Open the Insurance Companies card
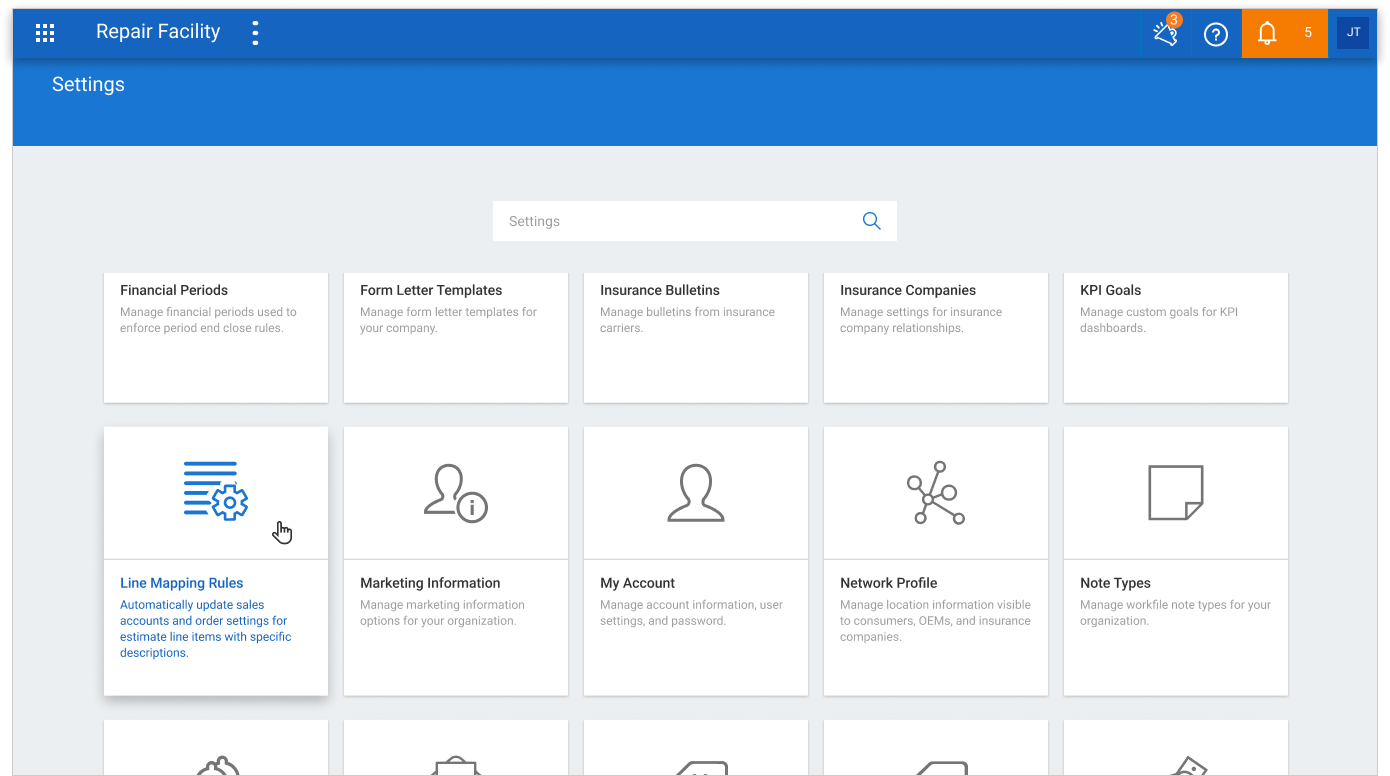The width and height of the screenshot is (1390, 776). click(936, 338)
